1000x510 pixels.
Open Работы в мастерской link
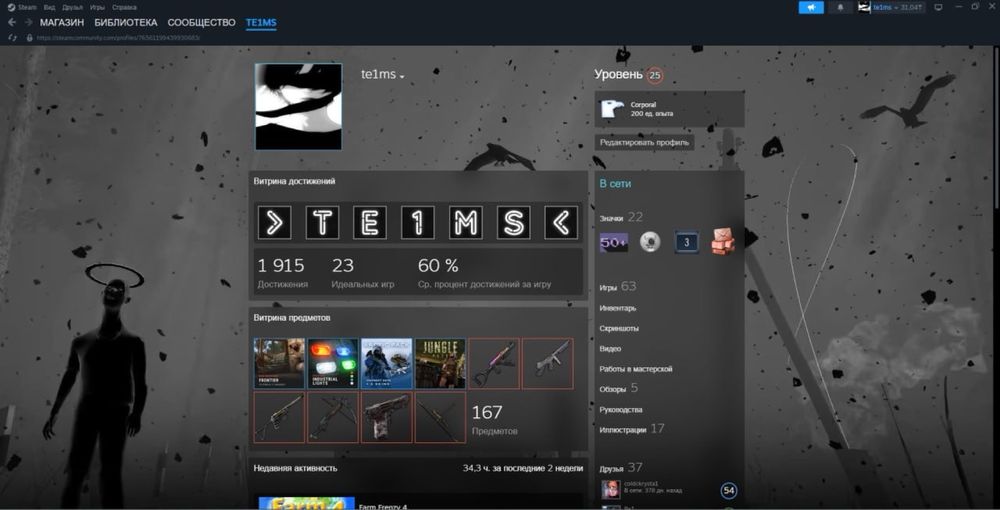click(635, 370)
